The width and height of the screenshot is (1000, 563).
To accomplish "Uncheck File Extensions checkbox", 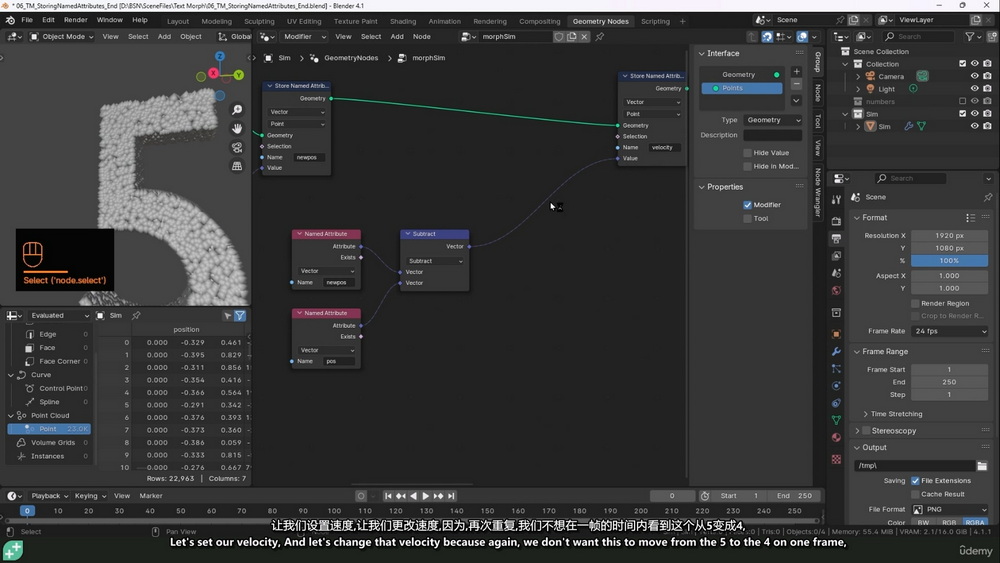I will (915, 481).
